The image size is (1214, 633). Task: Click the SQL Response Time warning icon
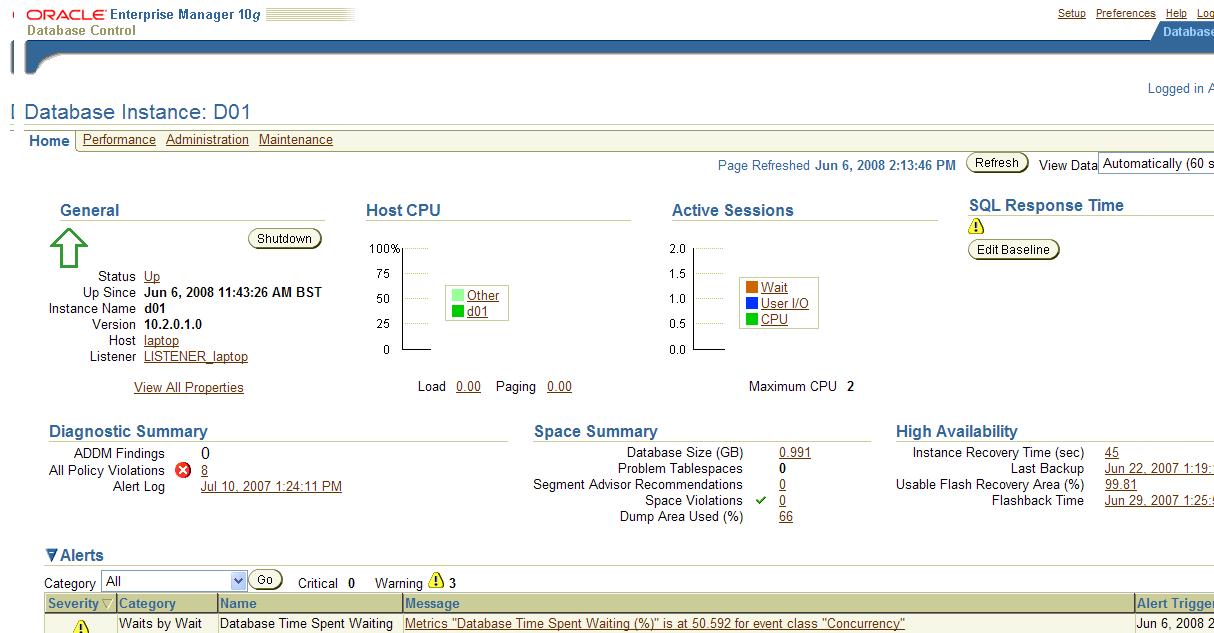pos(976,227)
